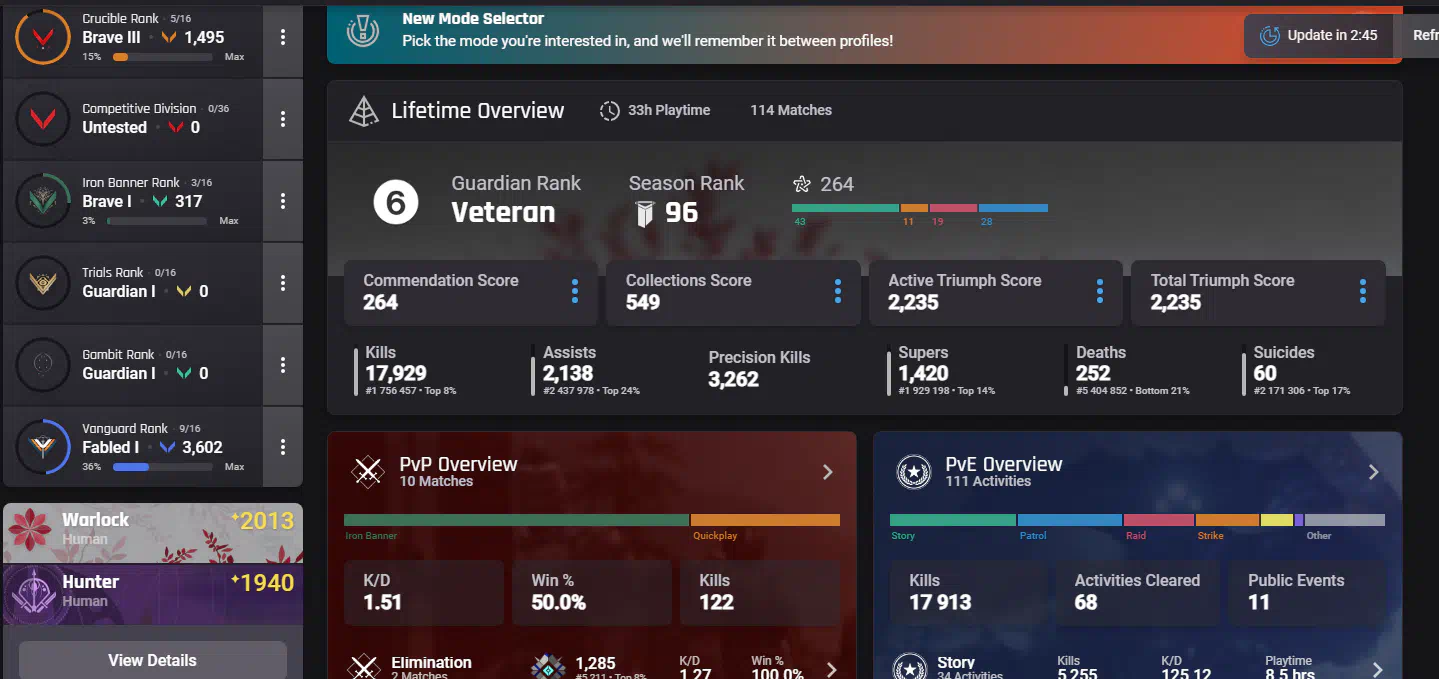The height and width of the screenshot is (679, 1439).
Task: Click the Precision Kills '3,262' value
Action: [x=734, y=379]
